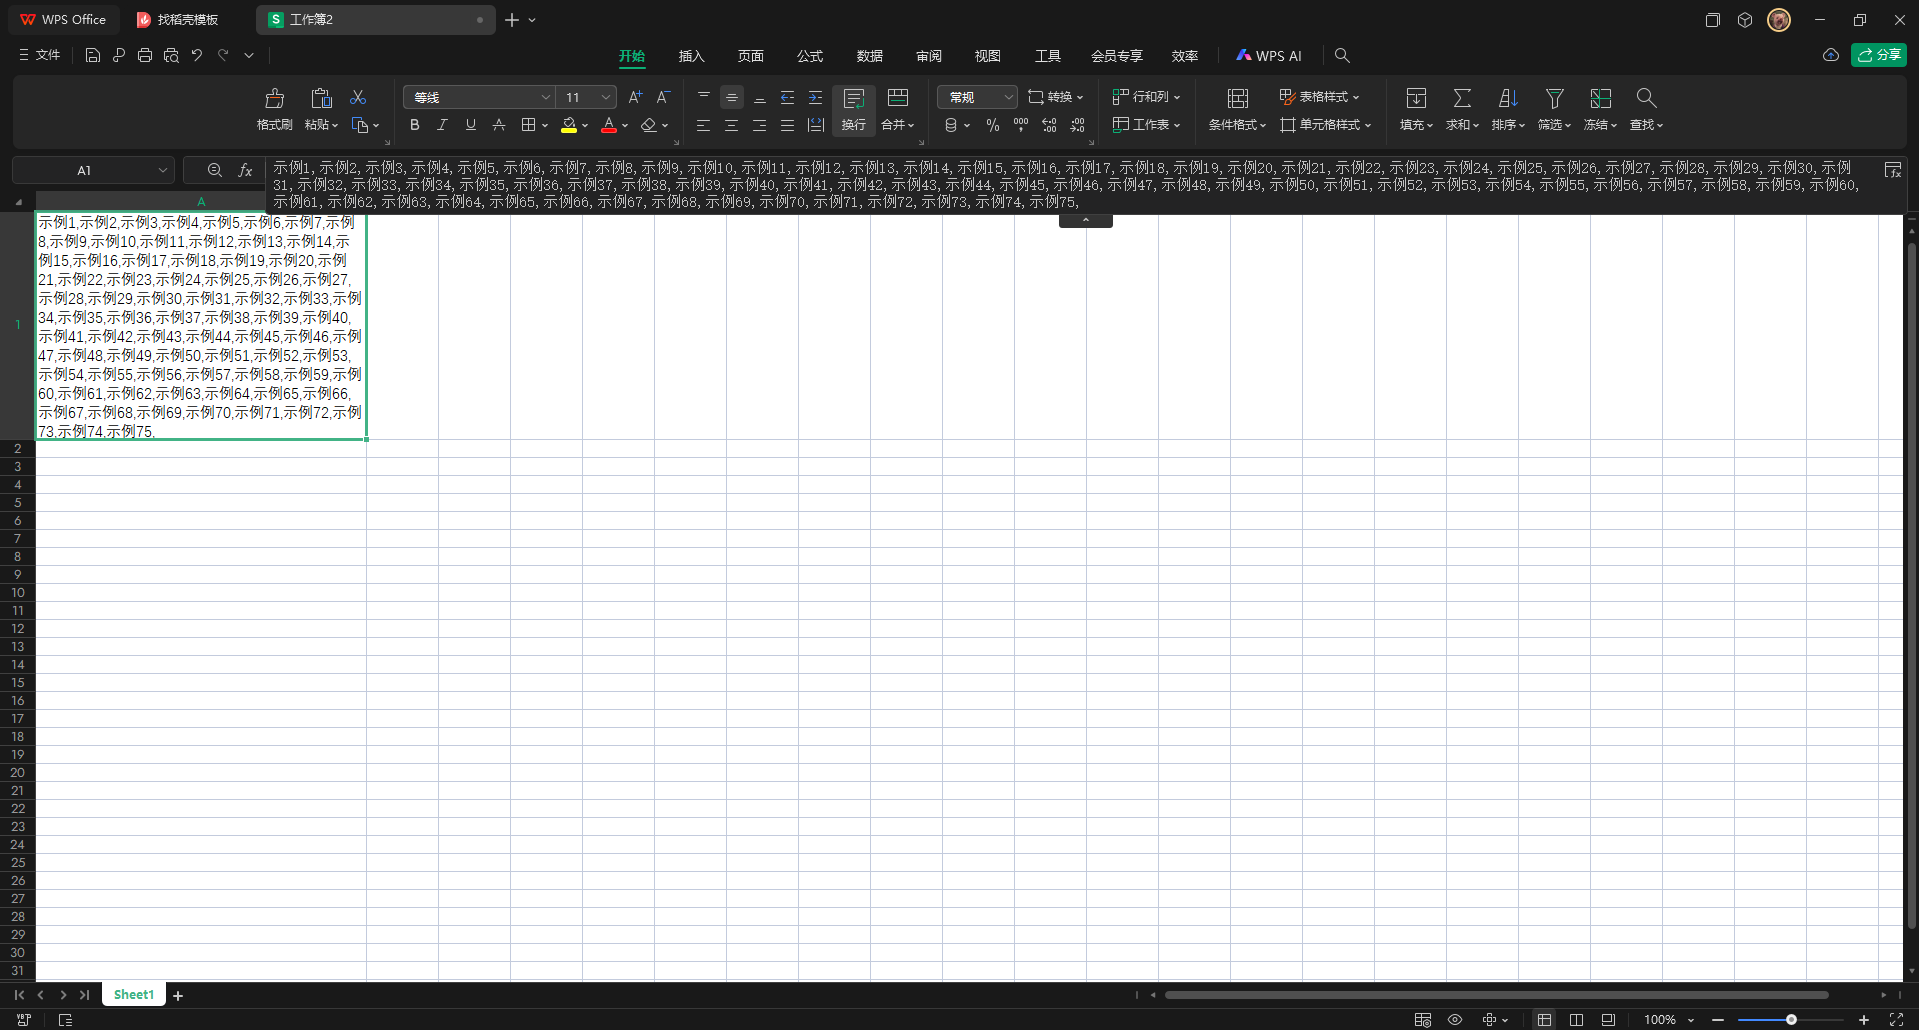Open the fill color dropdown arrow
The width and height of the screenshot is (1919, 1030).
click(585, 126)
